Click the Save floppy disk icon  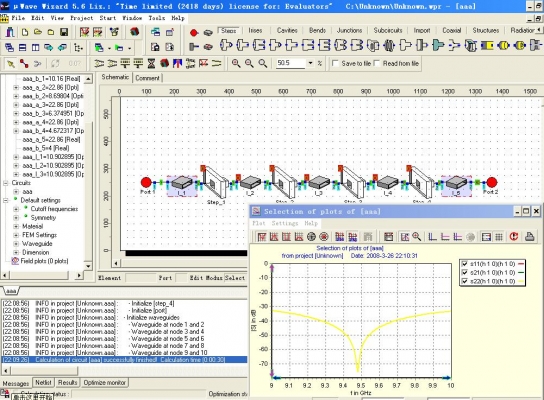pos(64,32)
